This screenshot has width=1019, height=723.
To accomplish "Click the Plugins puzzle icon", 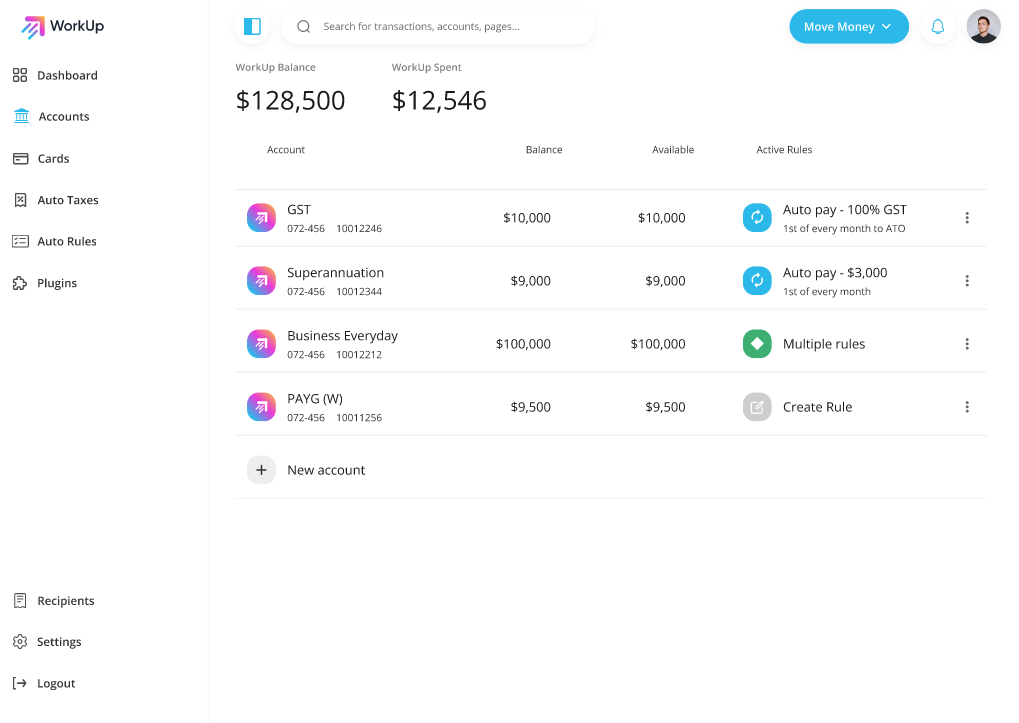I will point(20,283).
